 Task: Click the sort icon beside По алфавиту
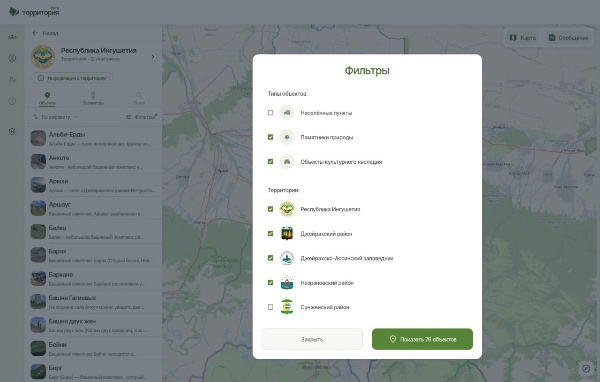[x=36, y=117]
